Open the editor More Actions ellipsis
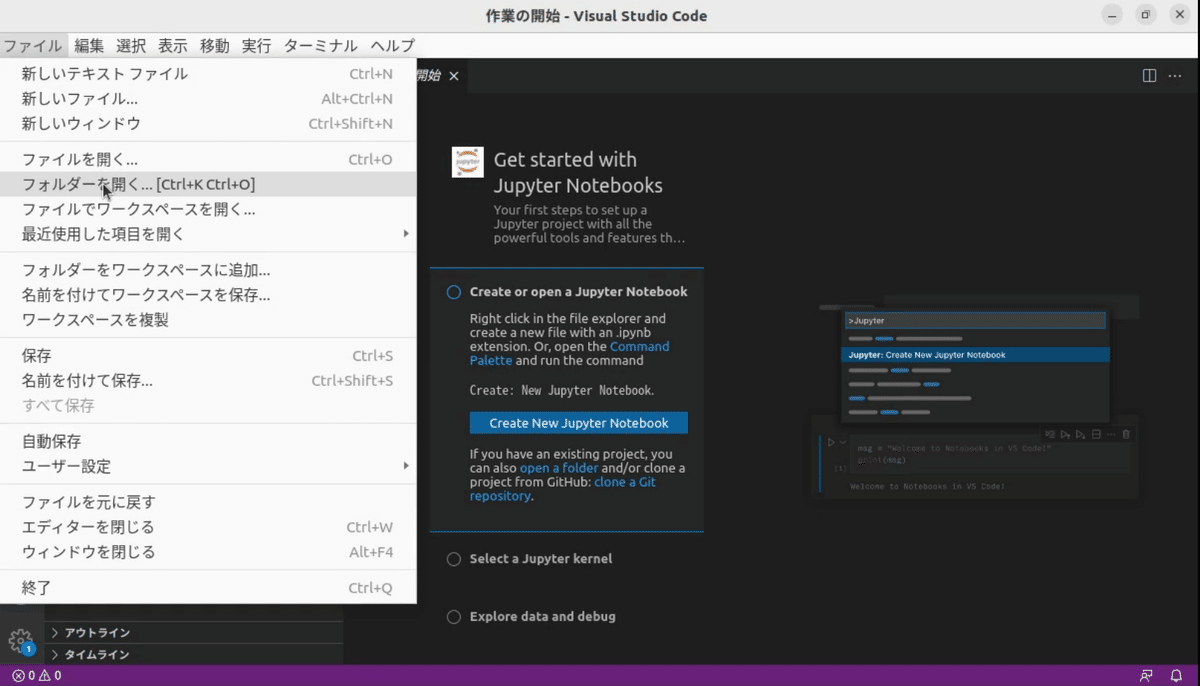Image resolution: width=1200 pixels, height=686 pixels. [1175, 76]
